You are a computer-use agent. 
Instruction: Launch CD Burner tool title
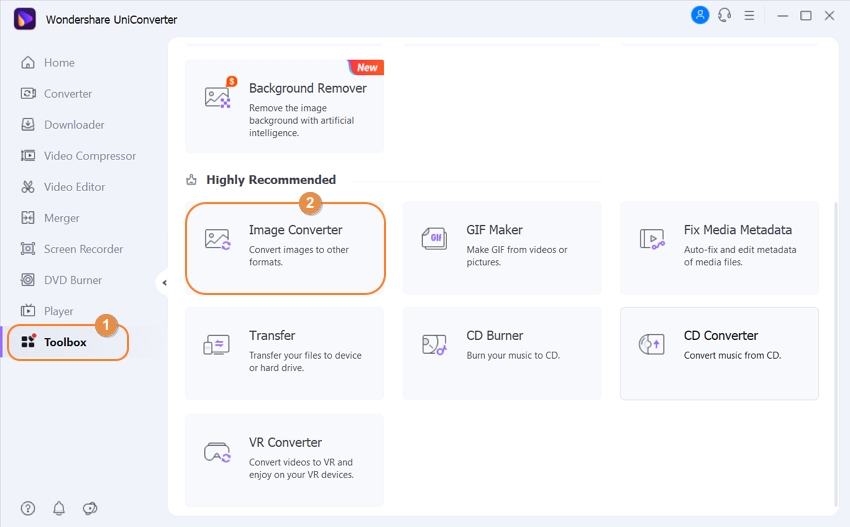pos(494,336)
